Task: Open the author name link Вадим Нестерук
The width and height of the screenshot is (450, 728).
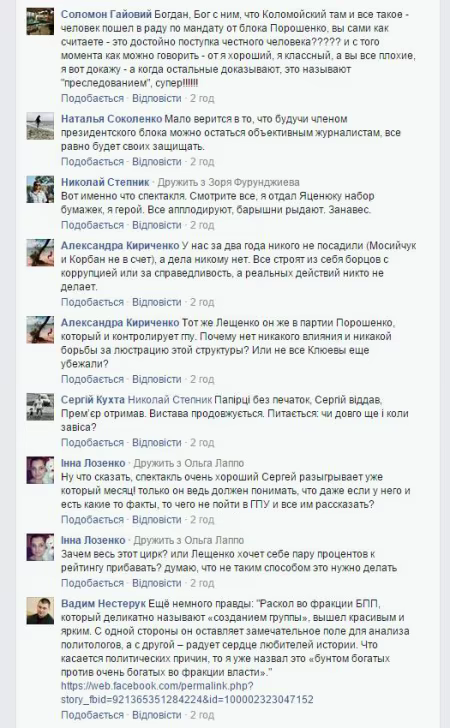Action: (x=103, y=604)
